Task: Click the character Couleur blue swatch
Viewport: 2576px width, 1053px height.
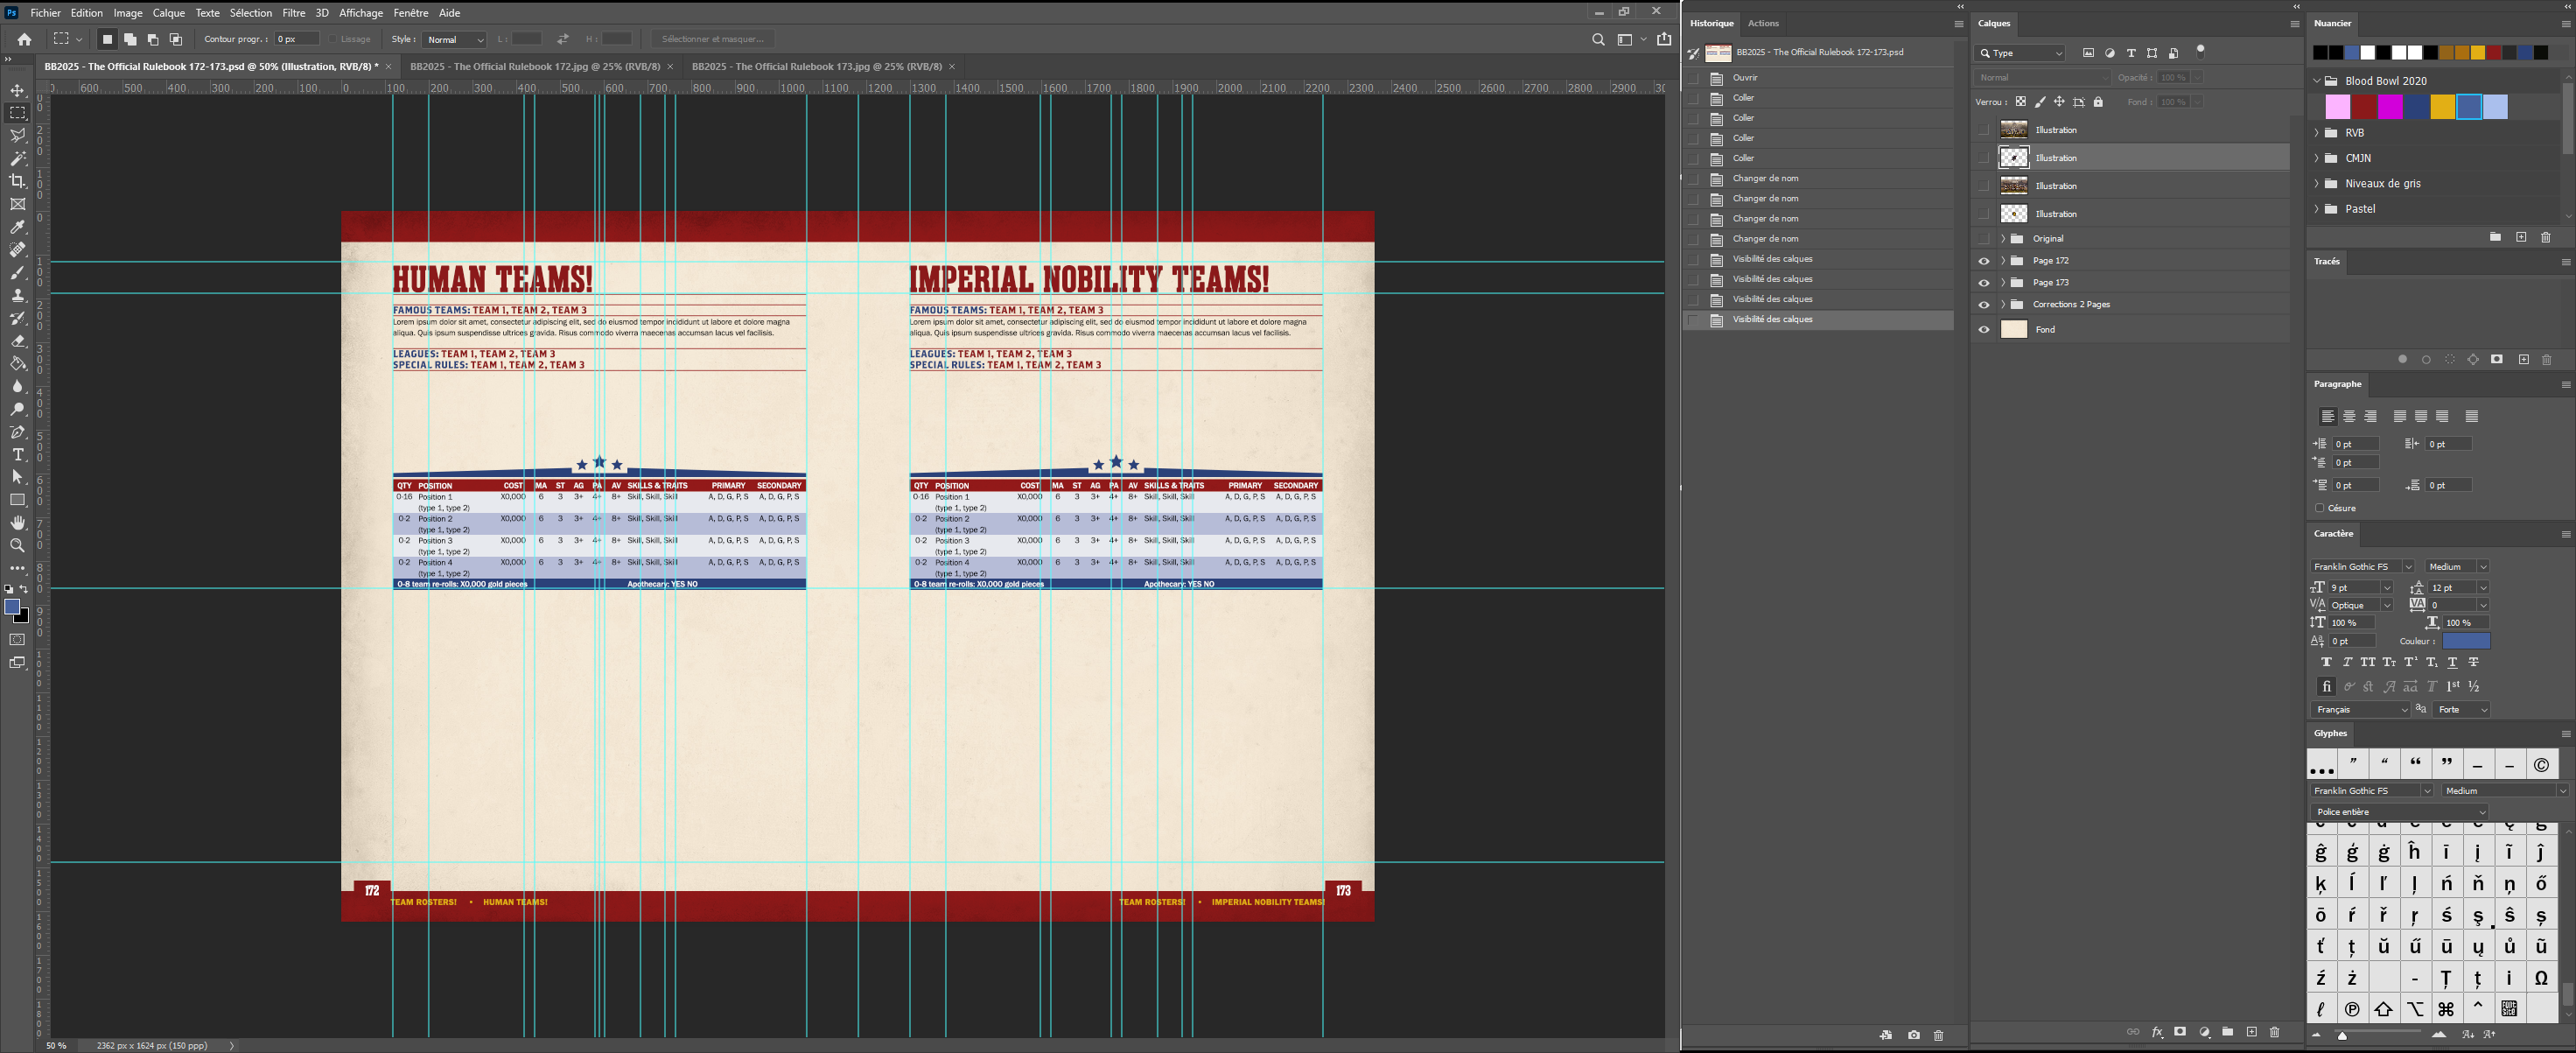Action: pyautogui.click(x=2465, y=641)
